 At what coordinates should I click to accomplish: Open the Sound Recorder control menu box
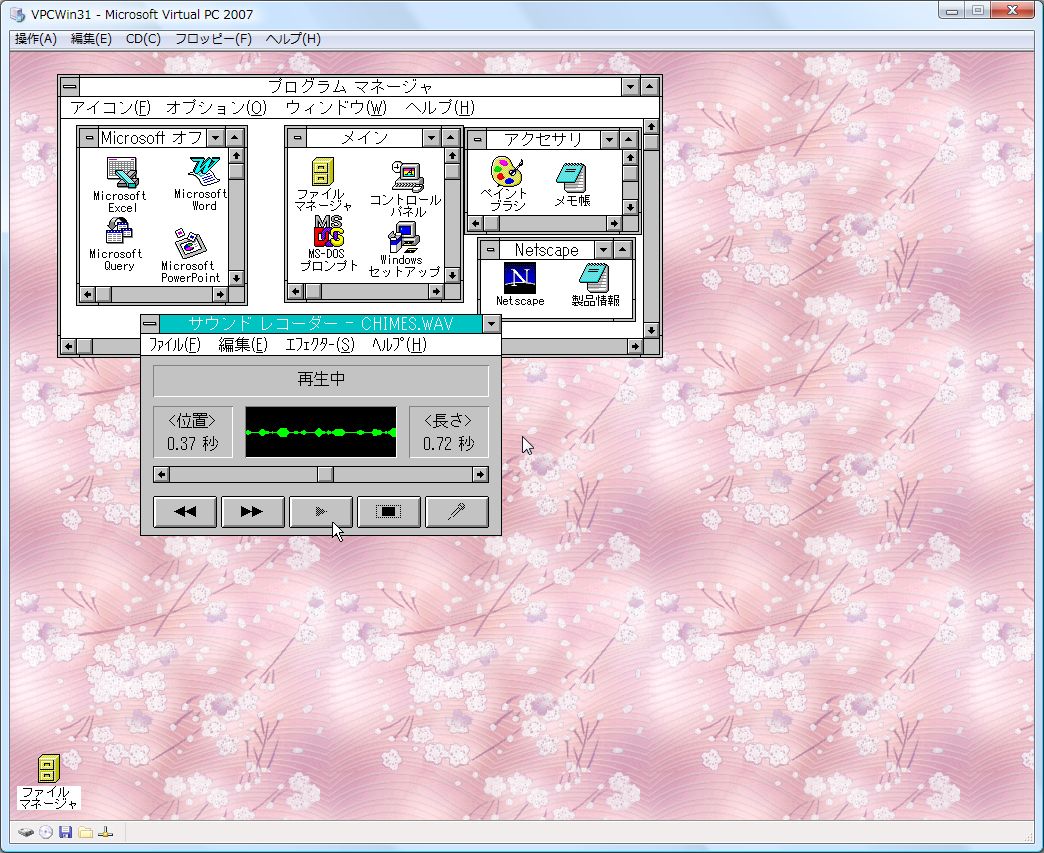click(150, 323)
